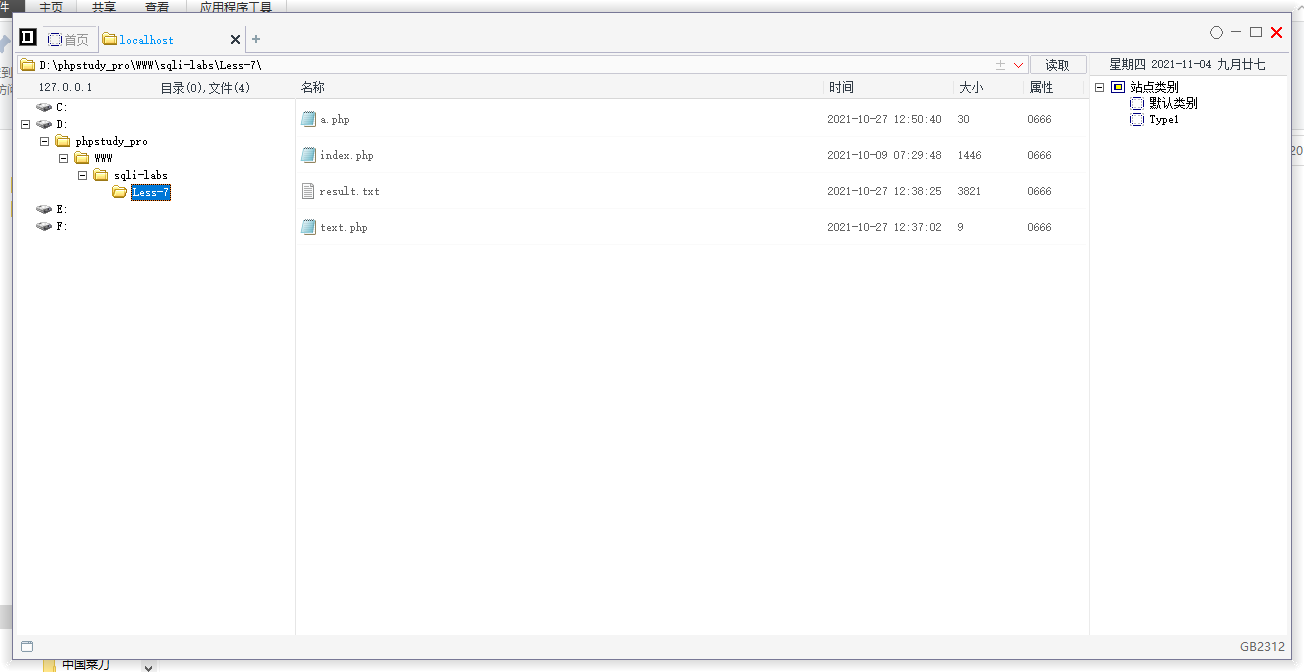Click the sqli-labs folder icon

point(101,175)
